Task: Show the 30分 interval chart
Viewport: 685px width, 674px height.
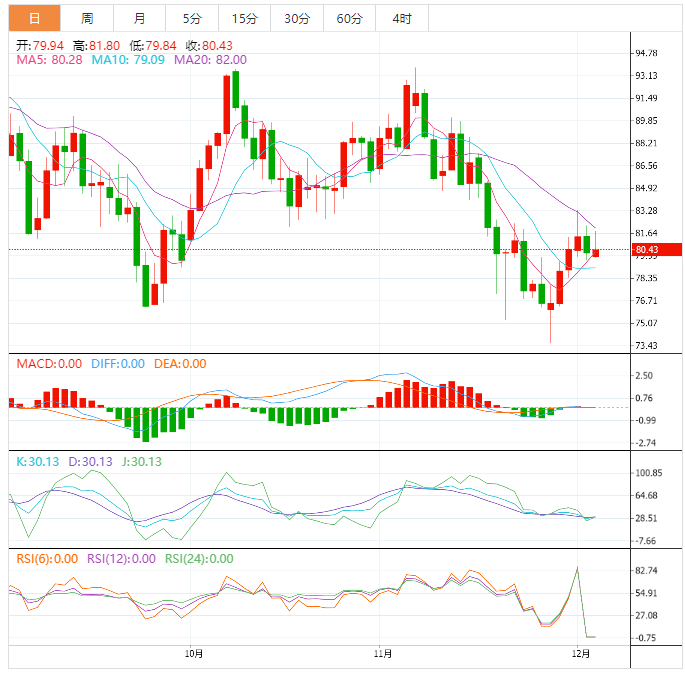Action: 296,18
